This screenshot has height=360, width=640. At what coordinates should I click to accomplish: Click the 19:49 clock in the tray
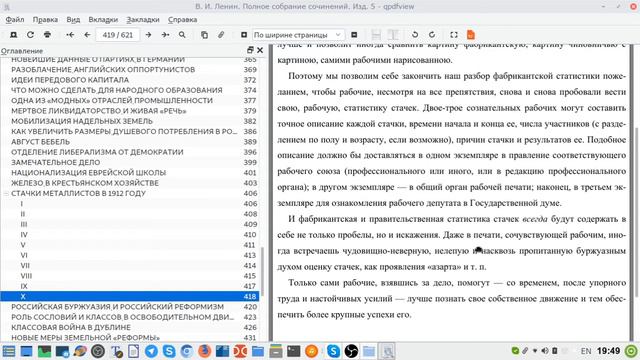(608, 351)
